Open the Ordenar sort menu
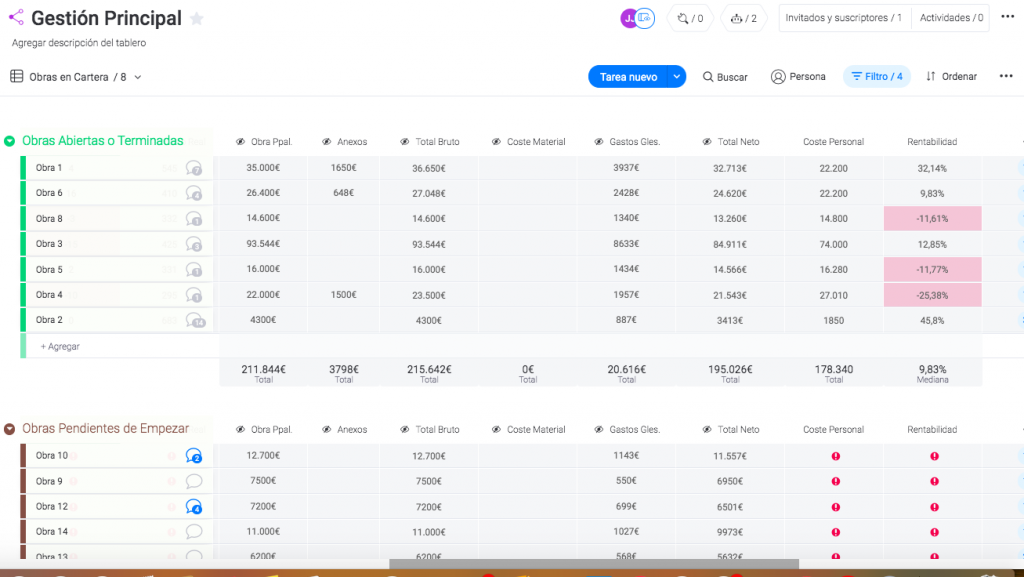 (951, 77)
